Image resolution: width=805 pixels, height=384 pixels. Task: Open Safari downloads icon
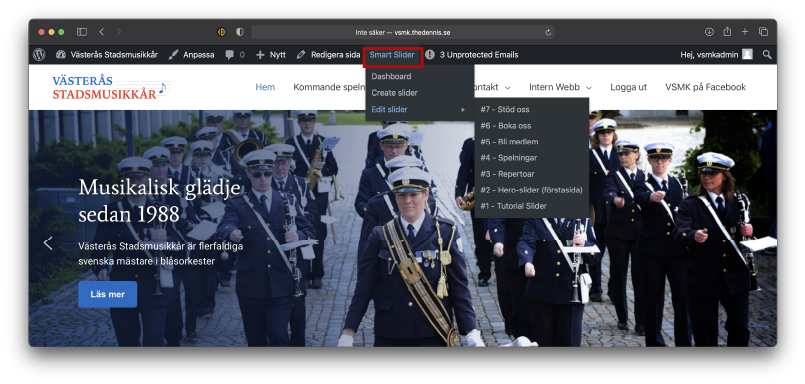(x=709, y=32)
